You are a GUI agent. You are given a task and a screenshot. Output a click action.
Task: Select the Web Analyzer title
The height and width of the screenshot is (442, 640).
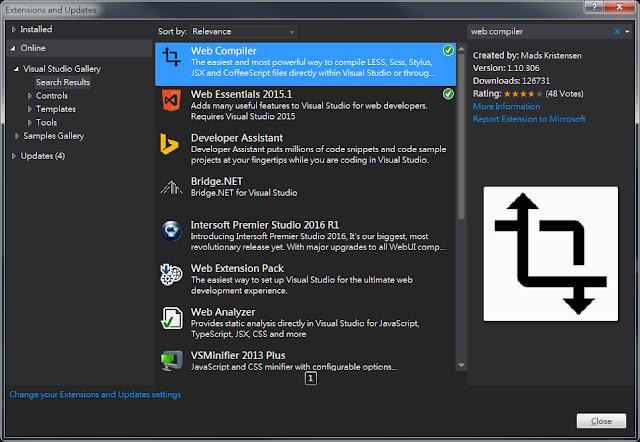pos(223,312)
